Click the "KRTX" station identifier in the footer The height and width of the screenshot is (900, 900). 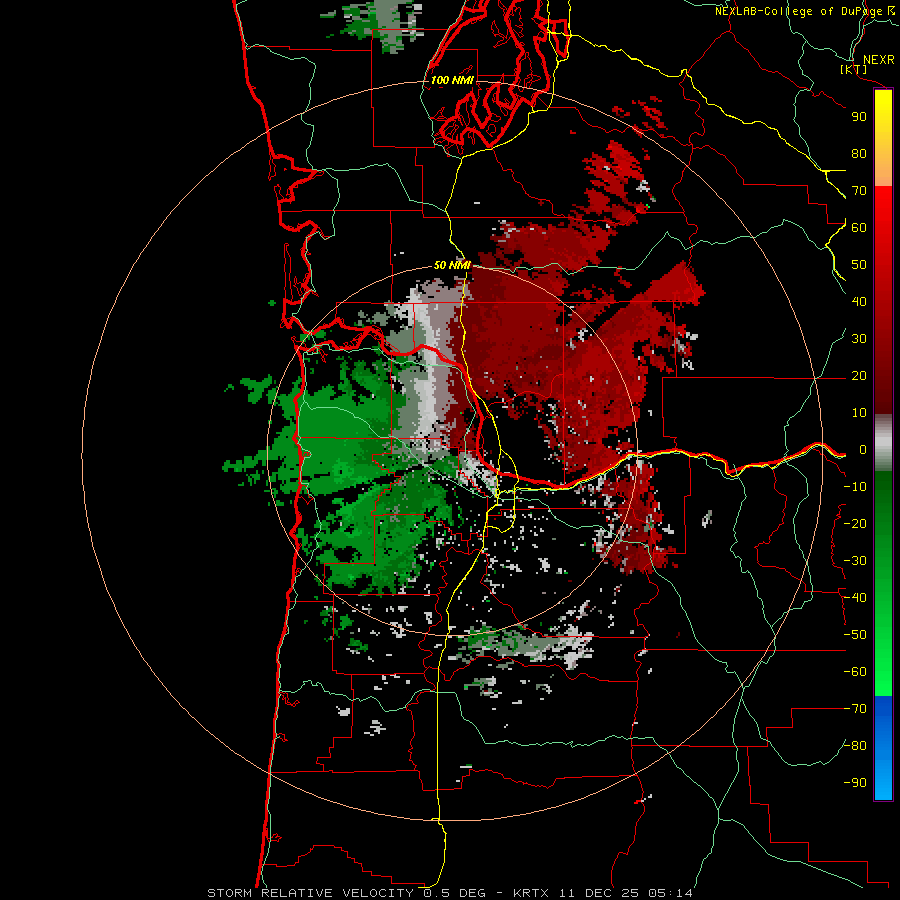click(x=531, y=893)
